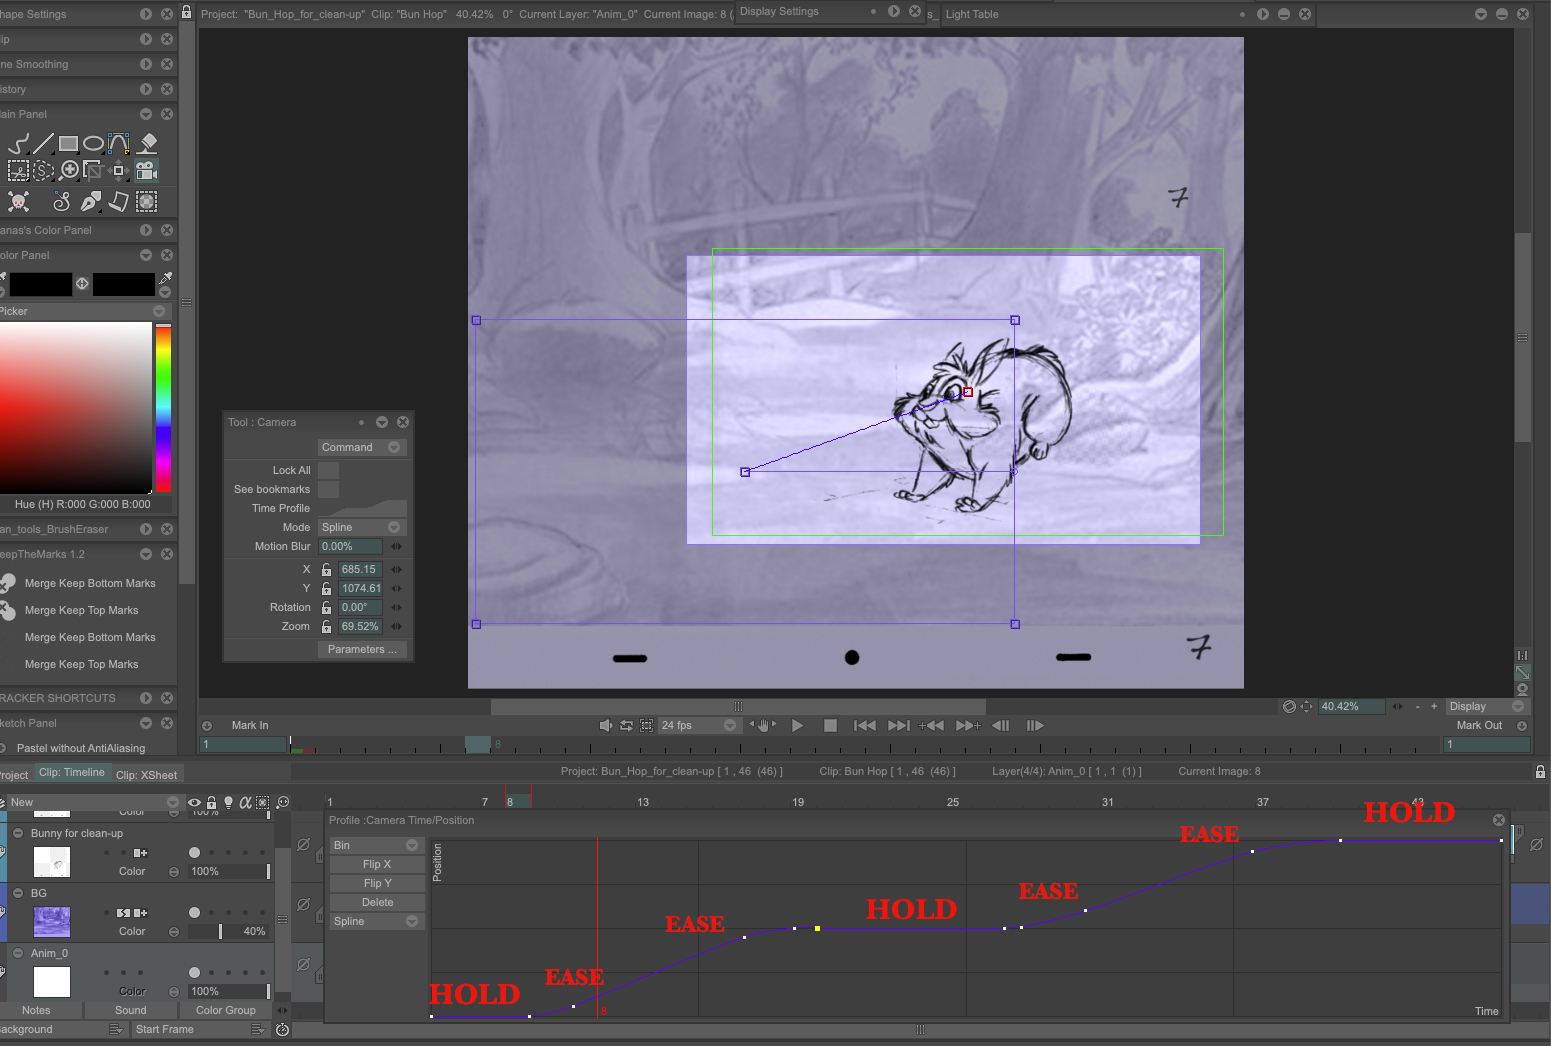The width and height of the screenshot is (1551, 1046).
Task: Click the Play button
Action: point(797,725)
